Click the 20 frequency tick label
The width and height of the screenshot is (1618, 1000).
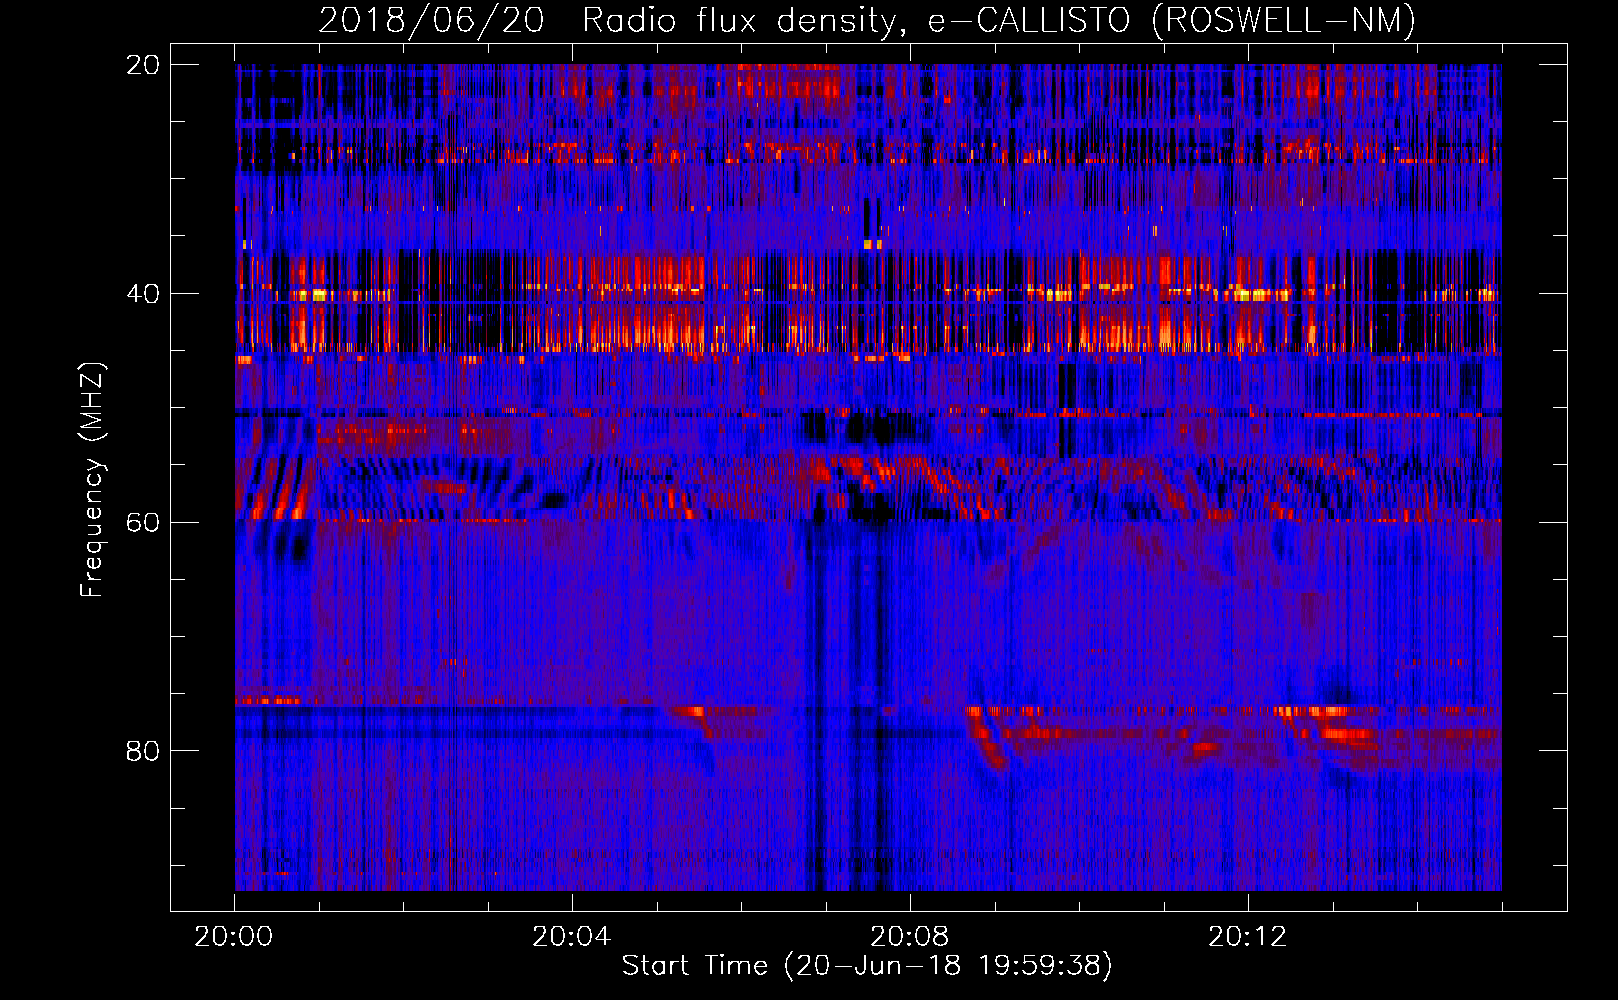143,65
